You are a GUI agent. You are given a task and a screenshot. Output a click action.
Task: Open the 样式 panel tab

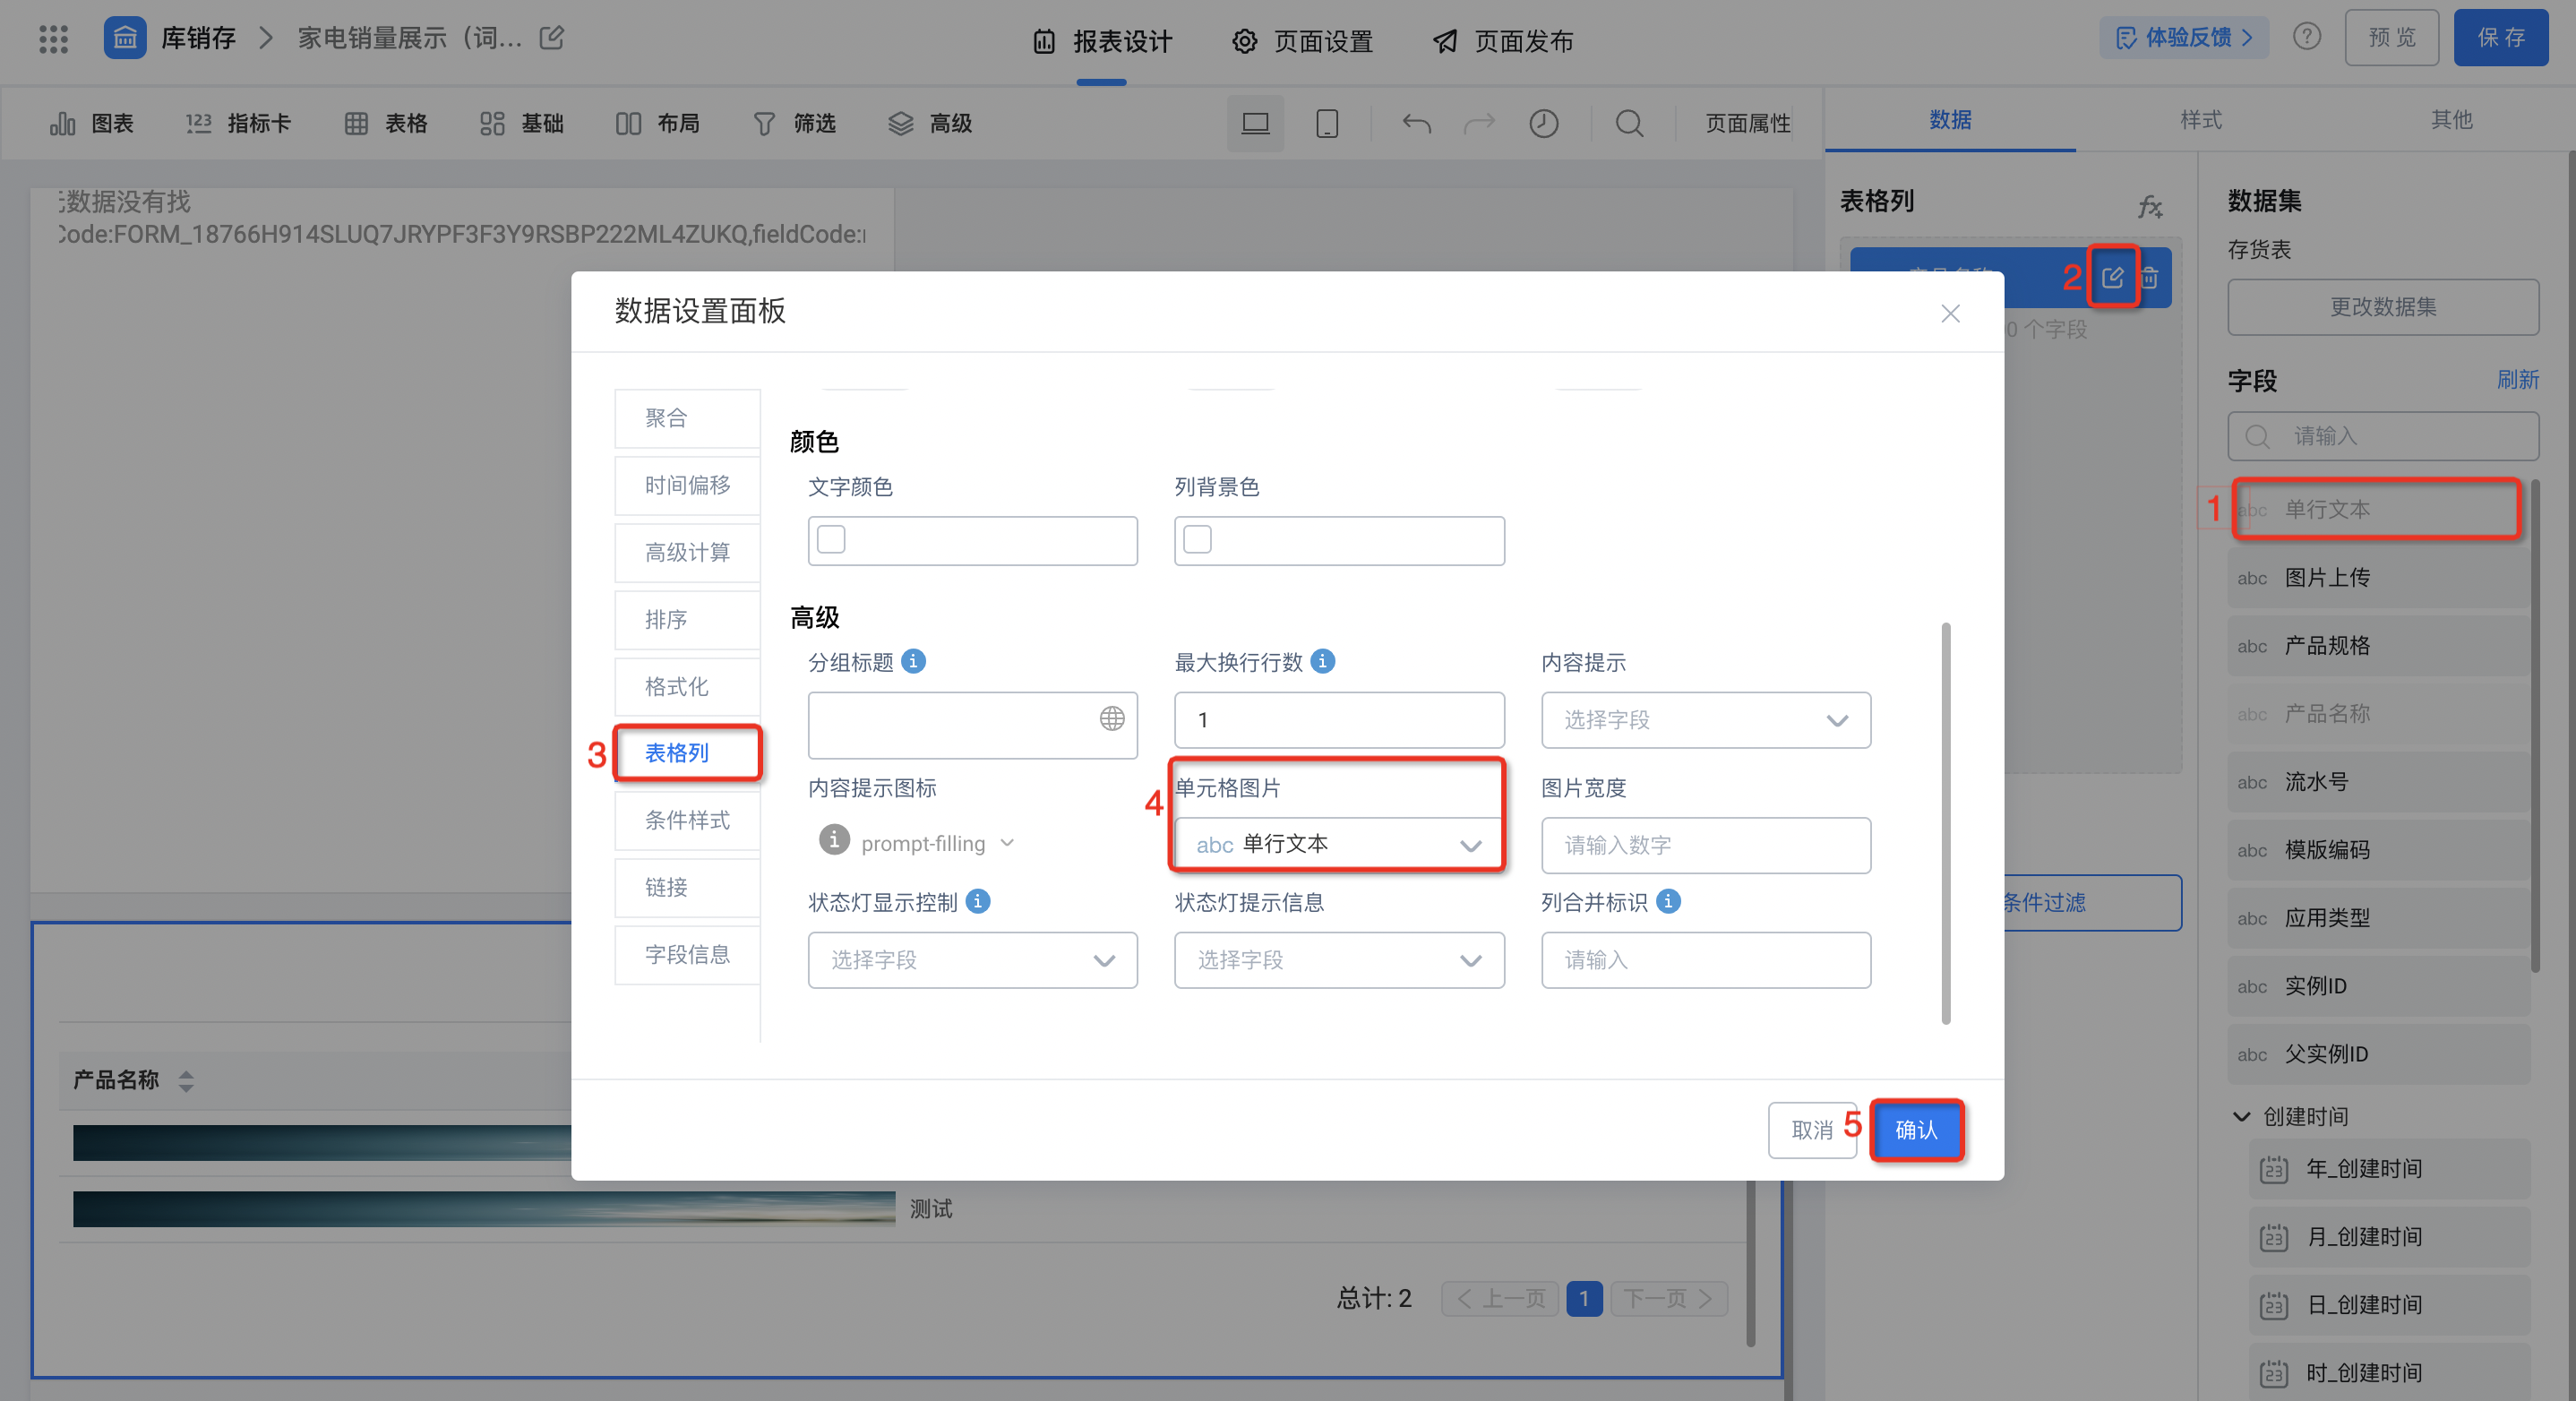pos(2200,120)
